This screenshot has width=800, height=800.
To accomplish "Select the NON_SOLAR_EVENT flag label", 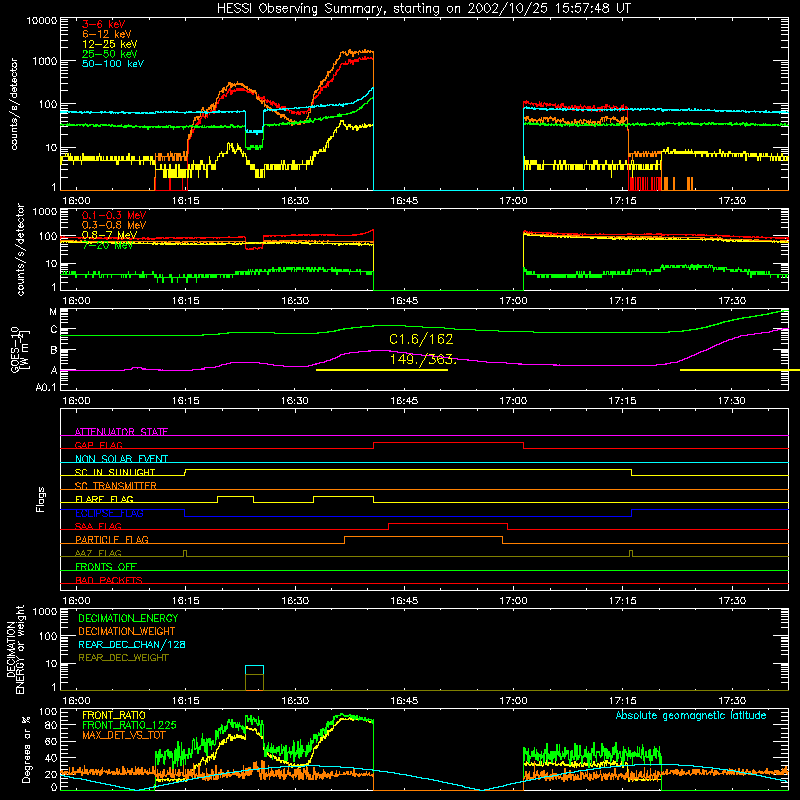I will [x=121, y=459].
